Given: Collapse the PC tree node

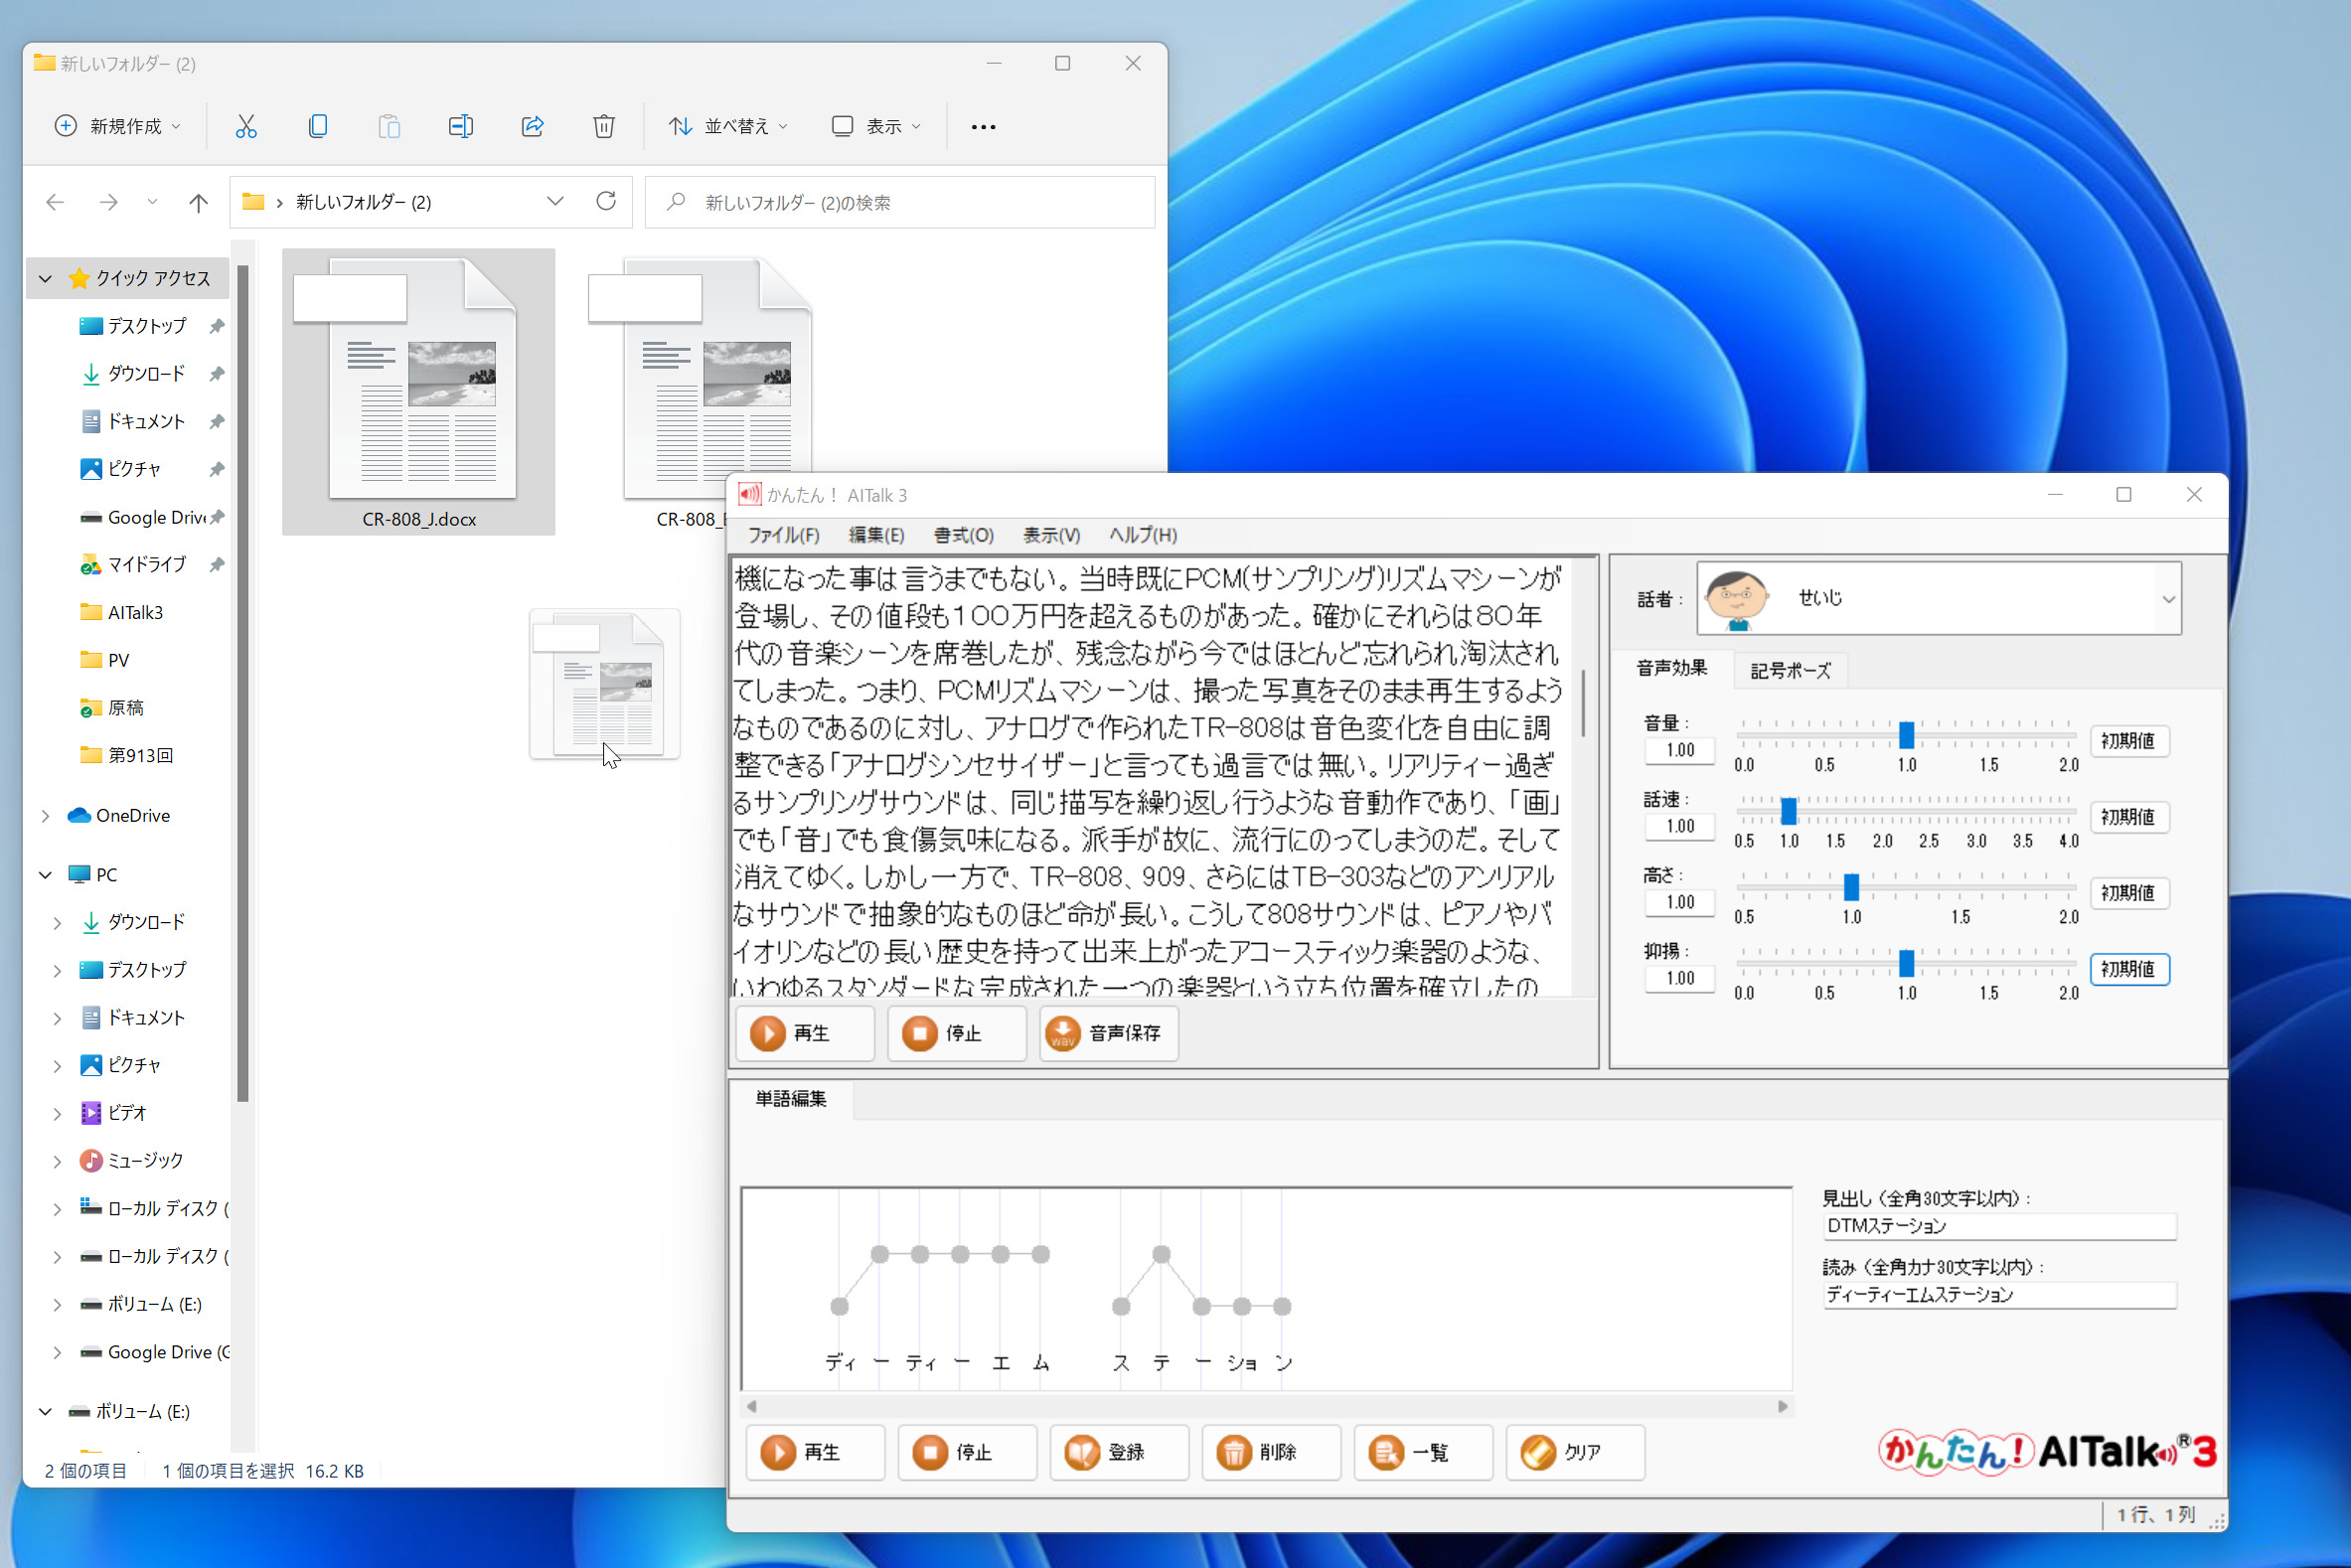Looking at the screenshot, I should tap(45, 875).
